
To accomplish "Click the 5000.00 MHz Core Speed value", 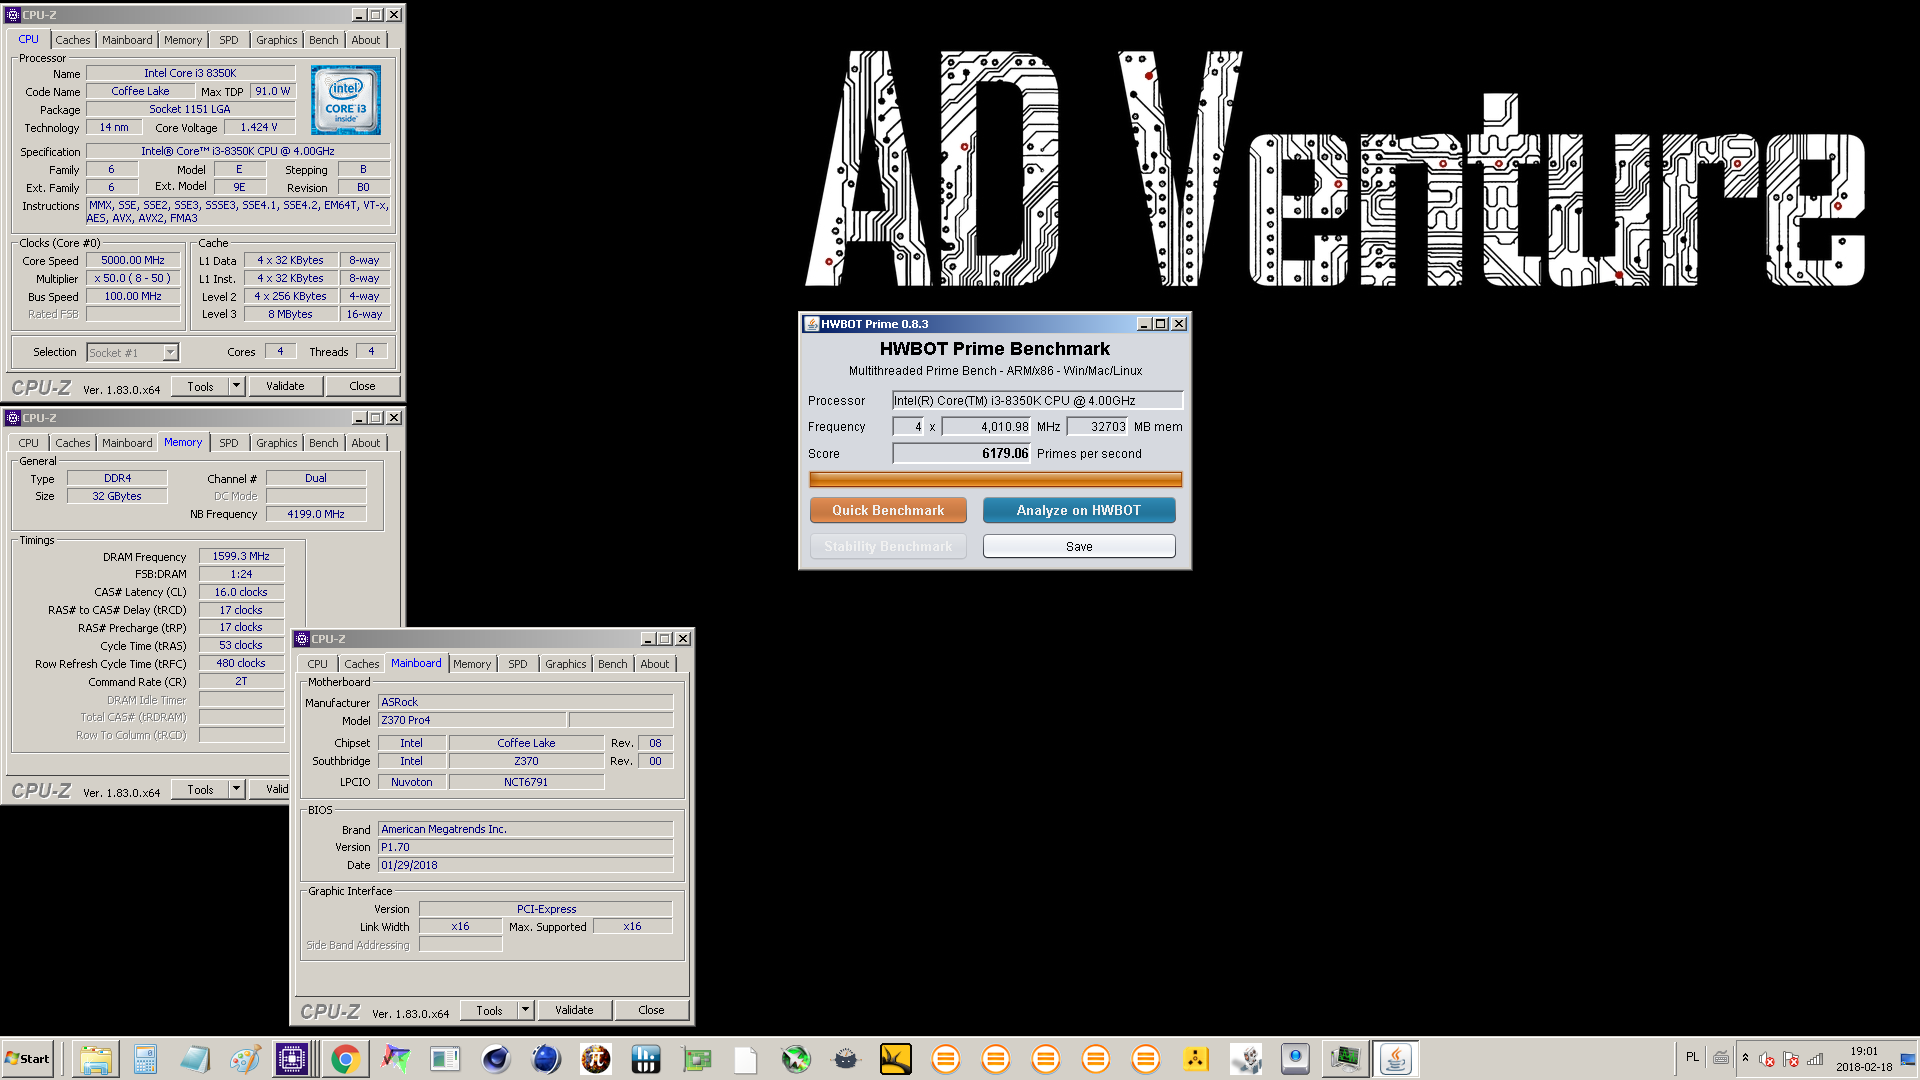I will click(133, 260).
